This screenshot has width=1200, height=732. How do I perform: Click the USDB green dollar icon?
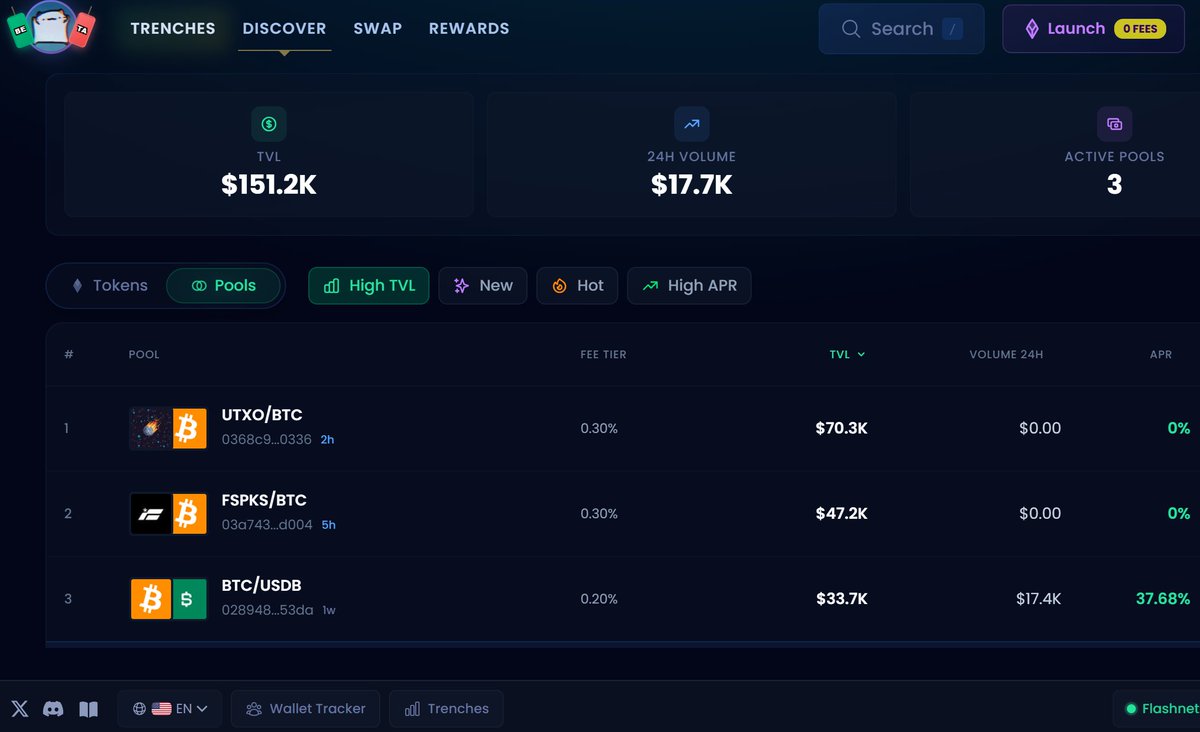tap(189, 599)
